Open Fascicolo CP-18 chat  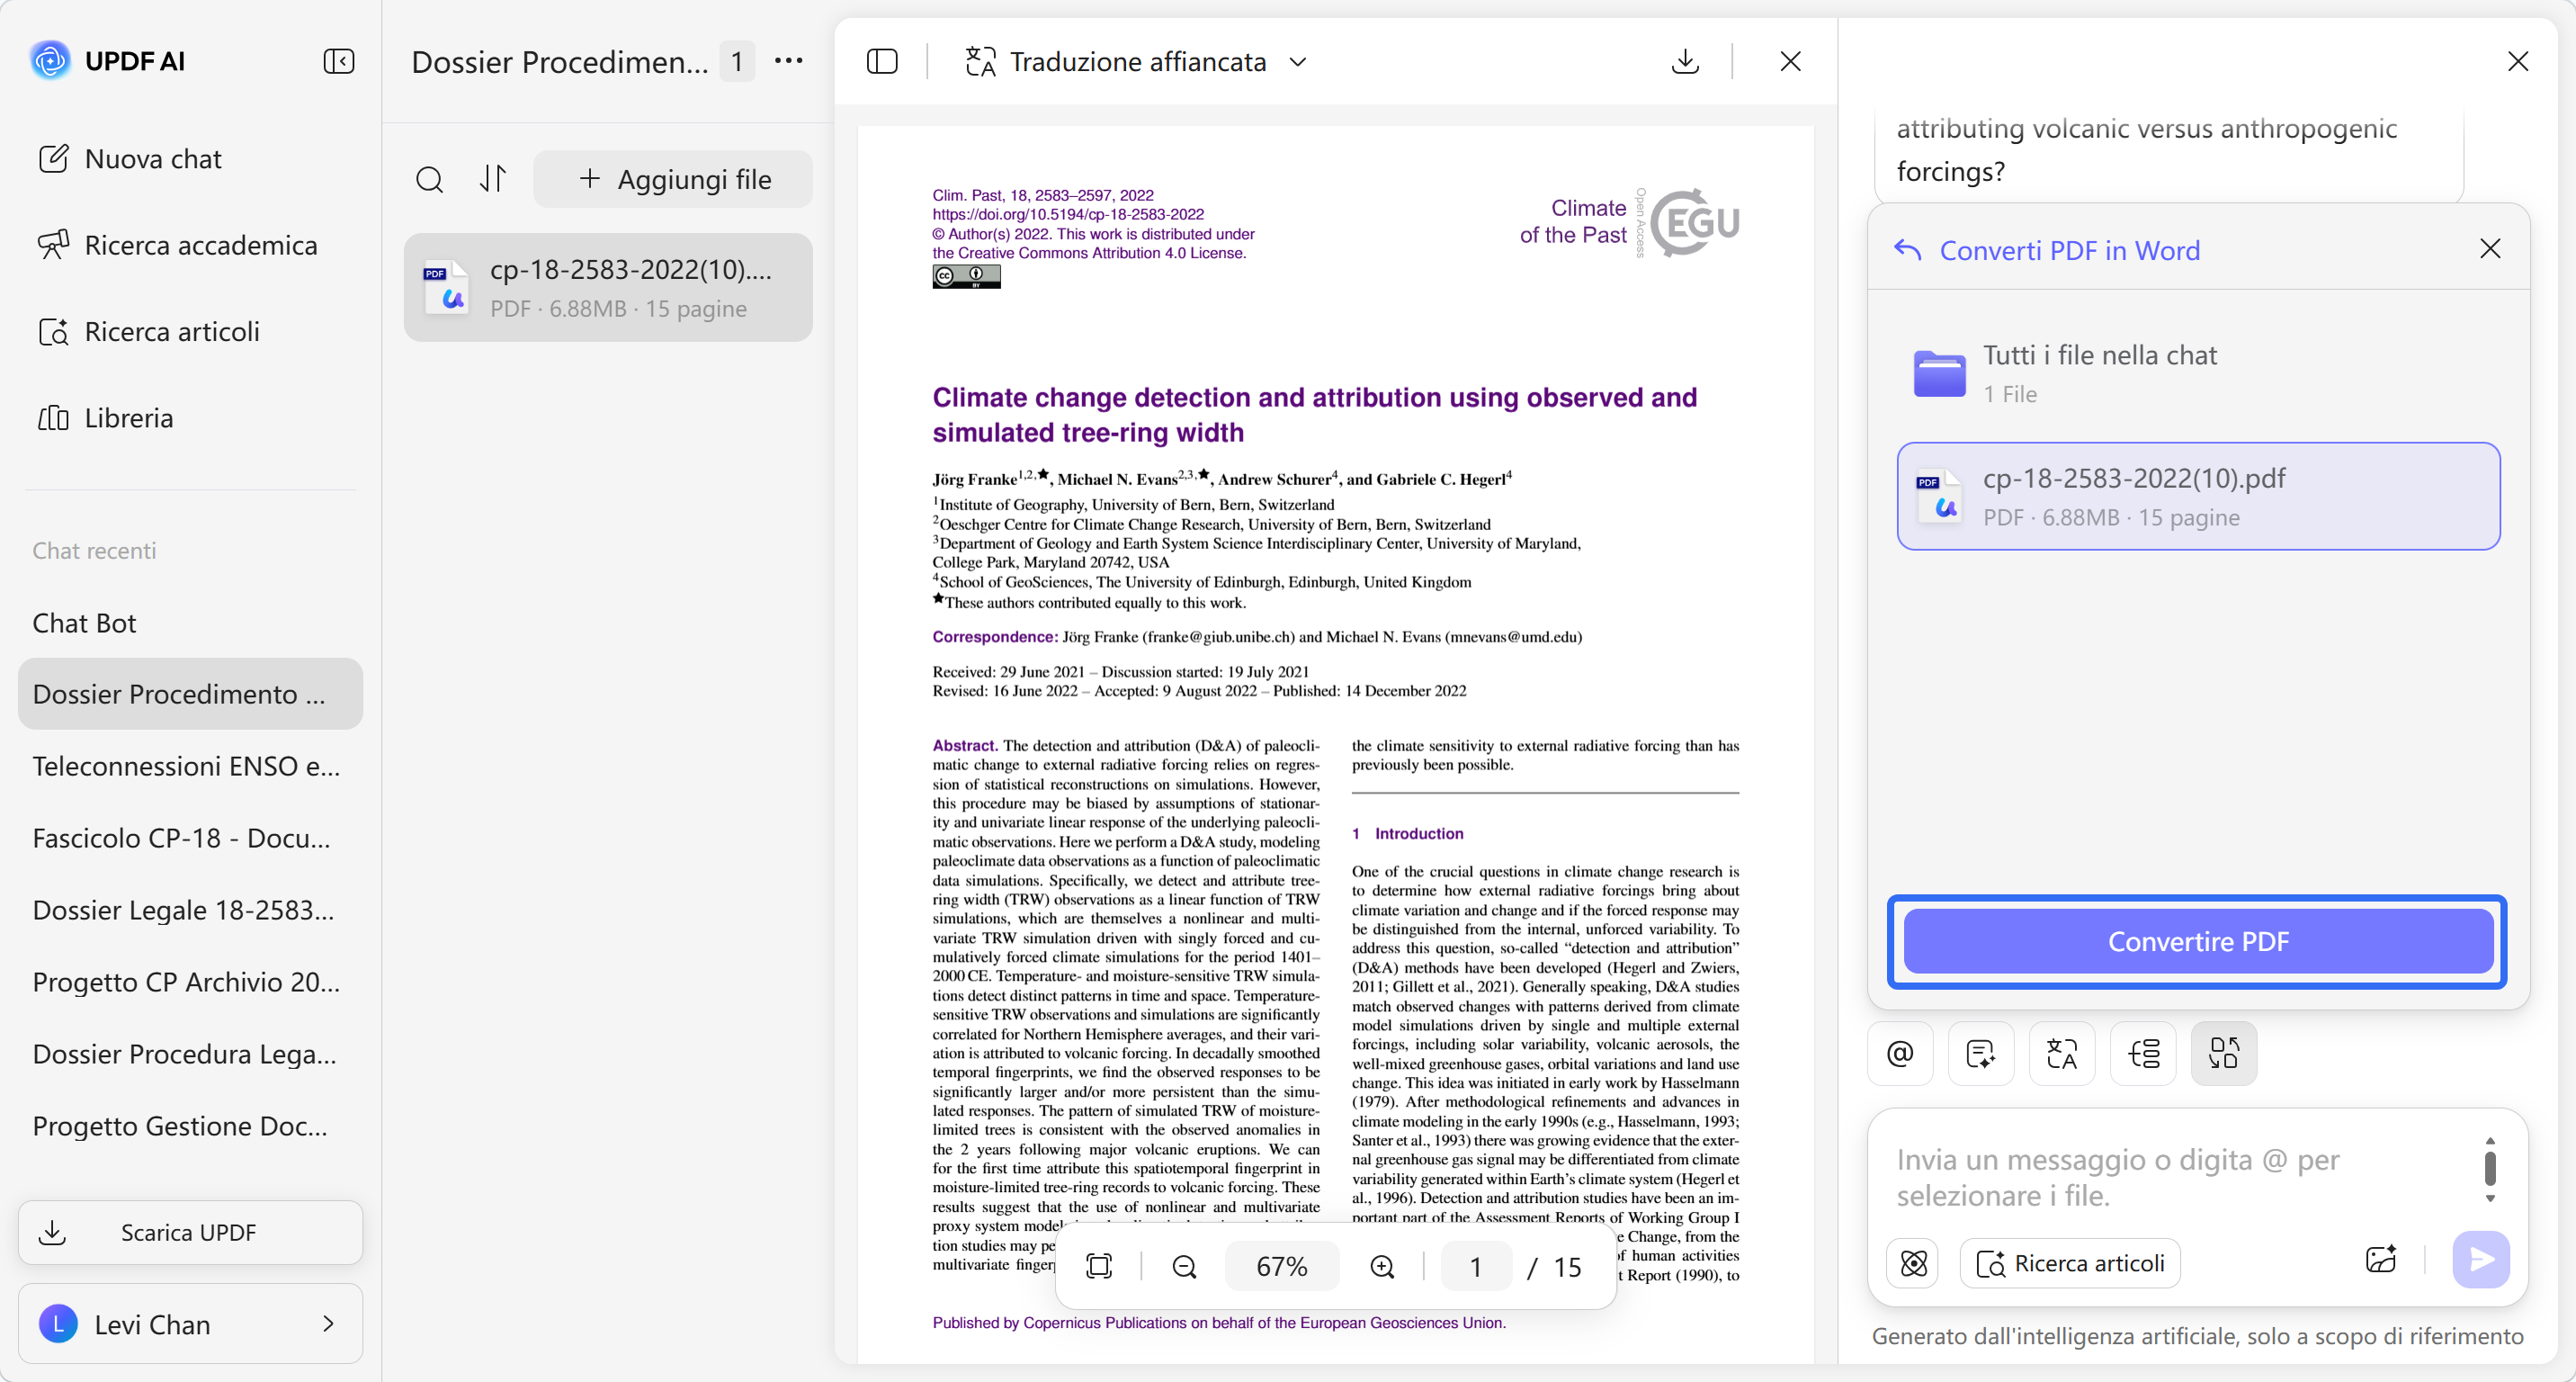pos(190,838)
